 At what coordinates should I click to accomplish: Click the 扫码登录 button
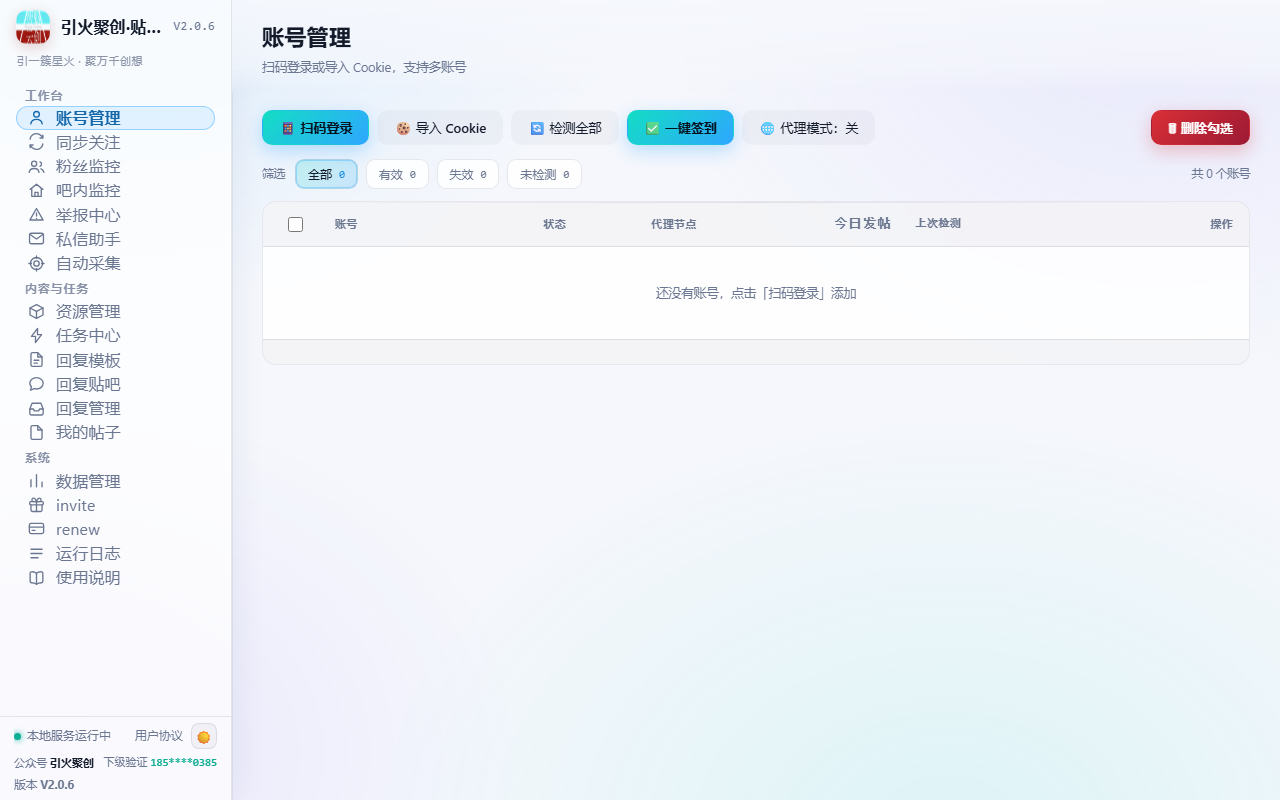point(315,128)
